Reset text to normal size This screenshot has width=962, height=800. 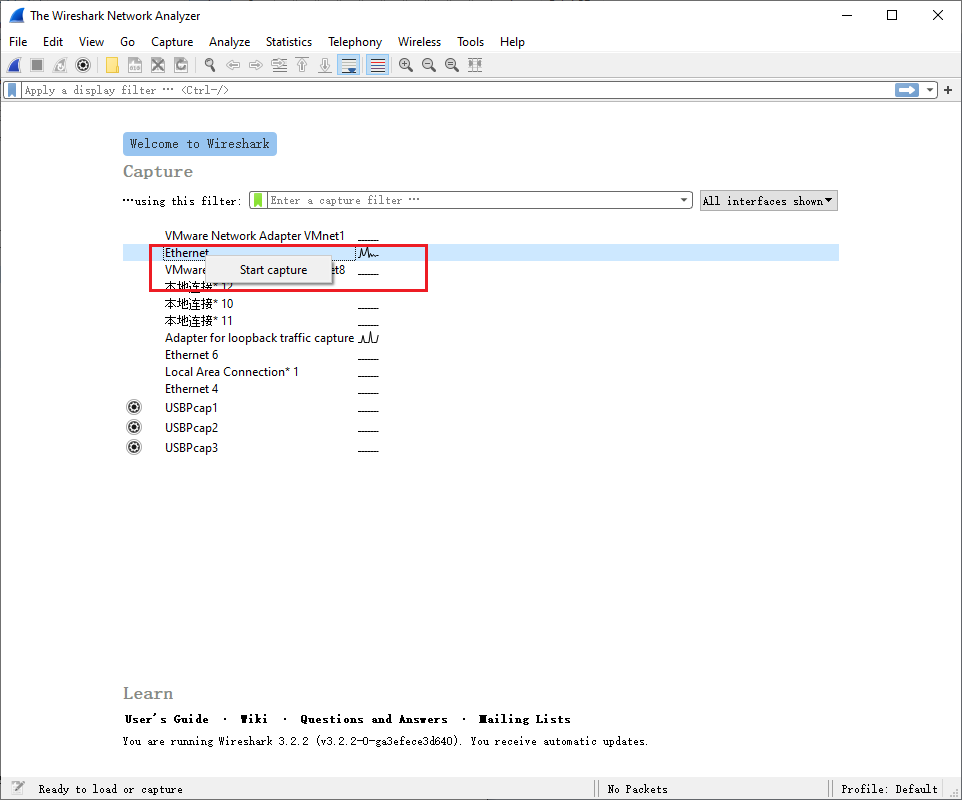pos(452,65)
